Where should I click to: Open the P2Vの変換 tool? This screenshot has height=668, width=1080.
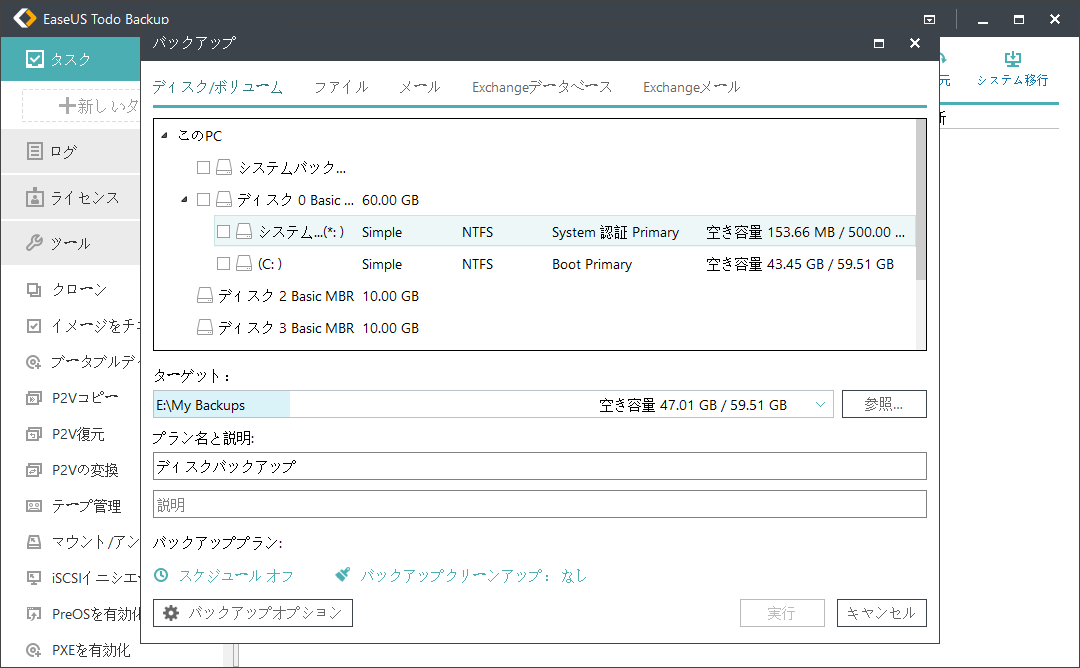pos(73,470)
